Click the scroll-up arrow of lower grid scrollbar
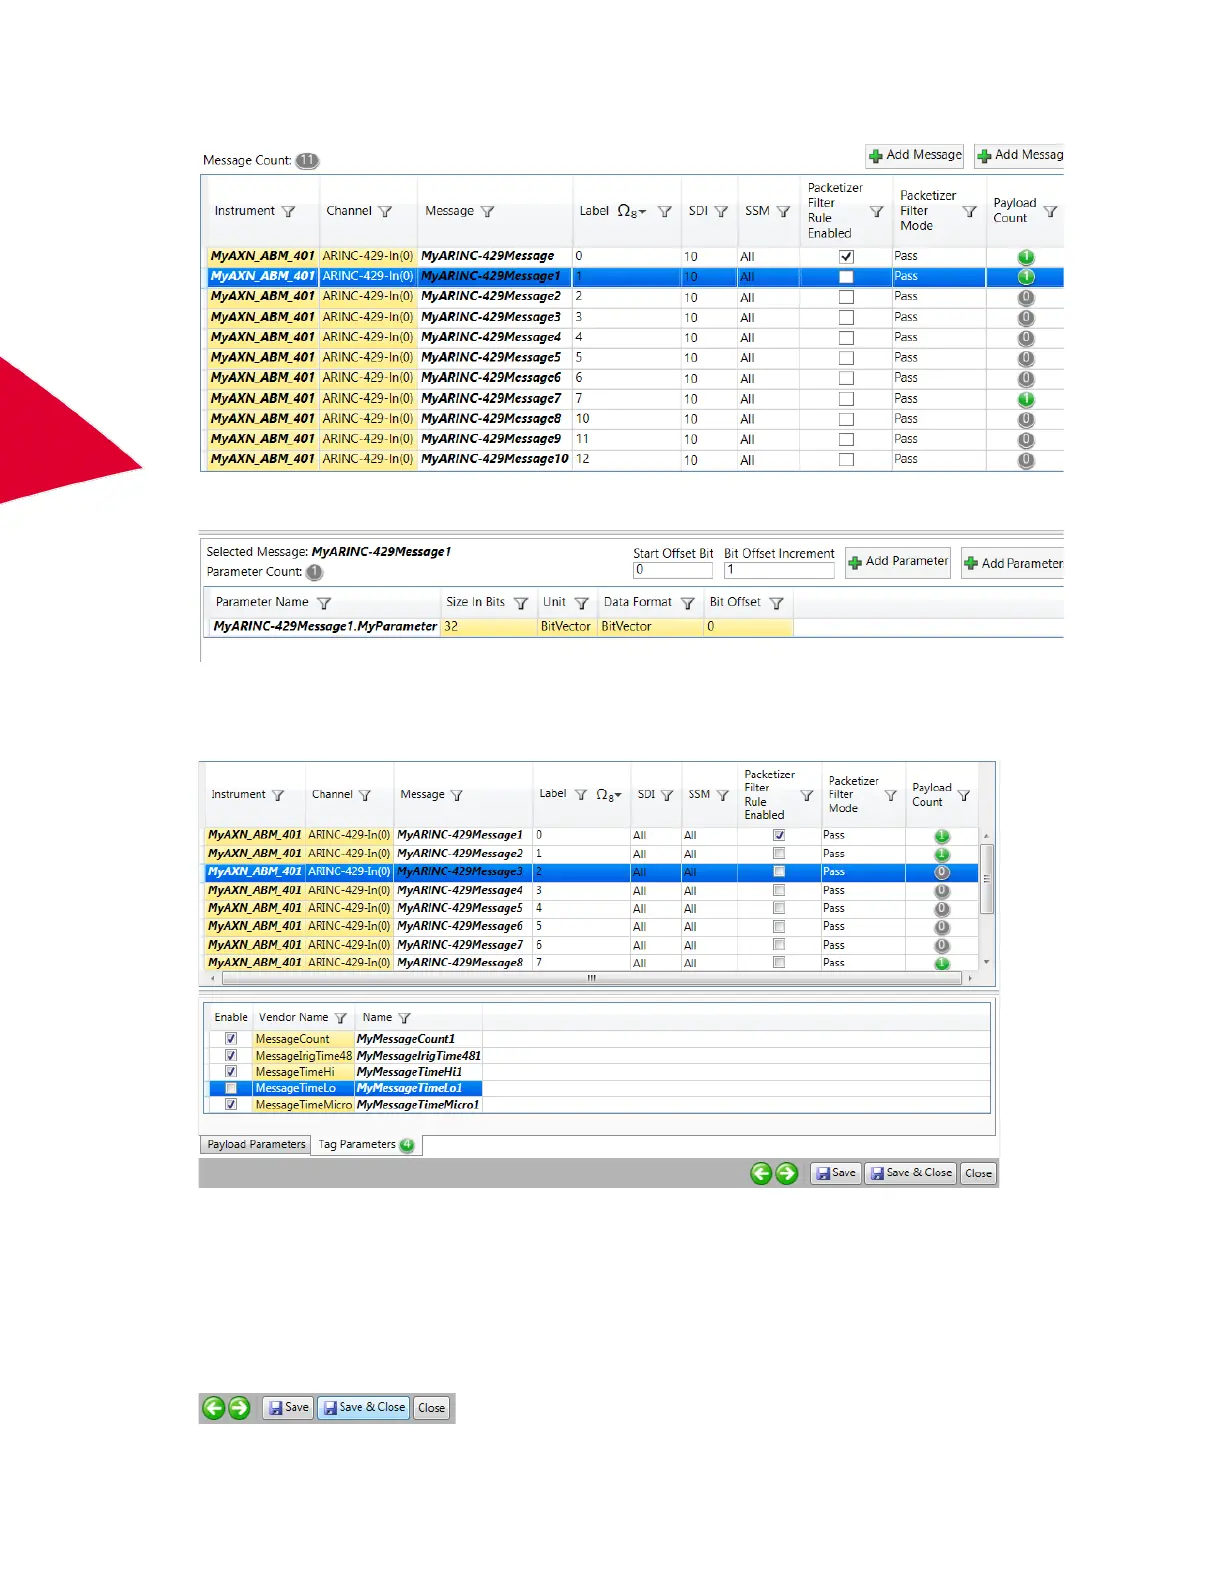The width and height of the screenshot is (1224, 1584). pos(986,836)
